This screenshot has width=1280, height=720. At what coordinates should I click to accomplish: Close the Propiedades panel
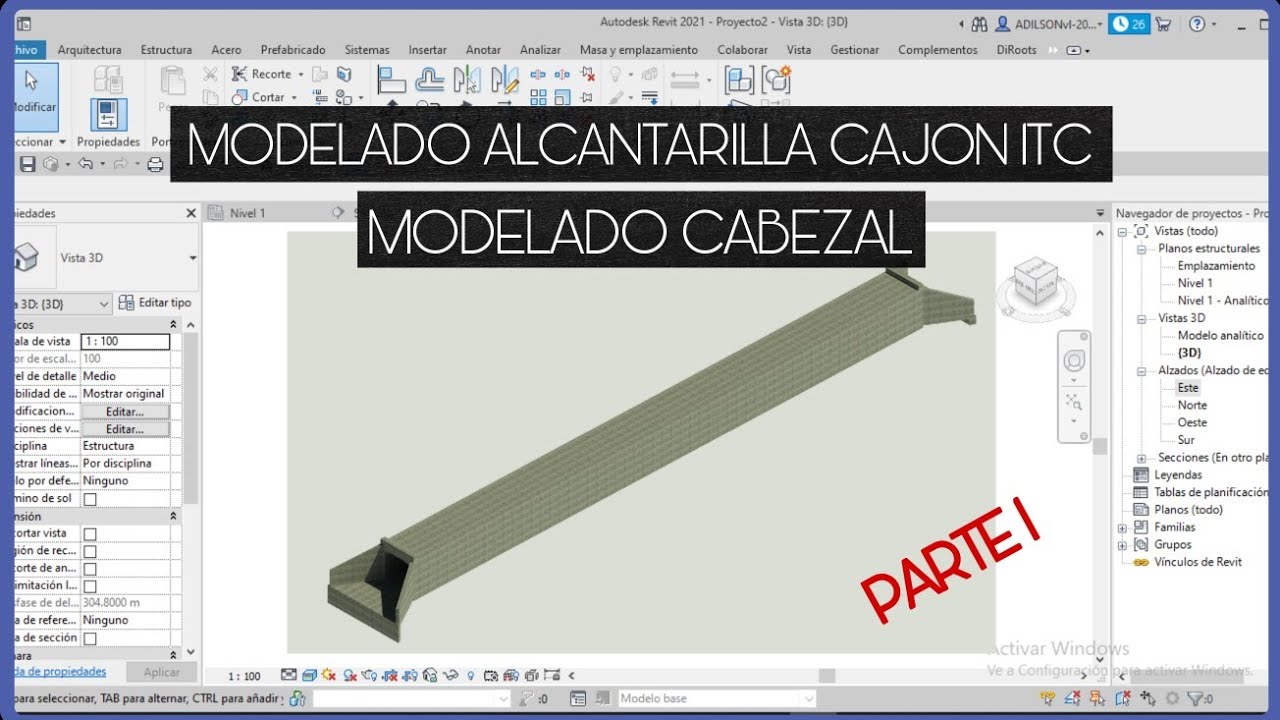pos(191,213)
